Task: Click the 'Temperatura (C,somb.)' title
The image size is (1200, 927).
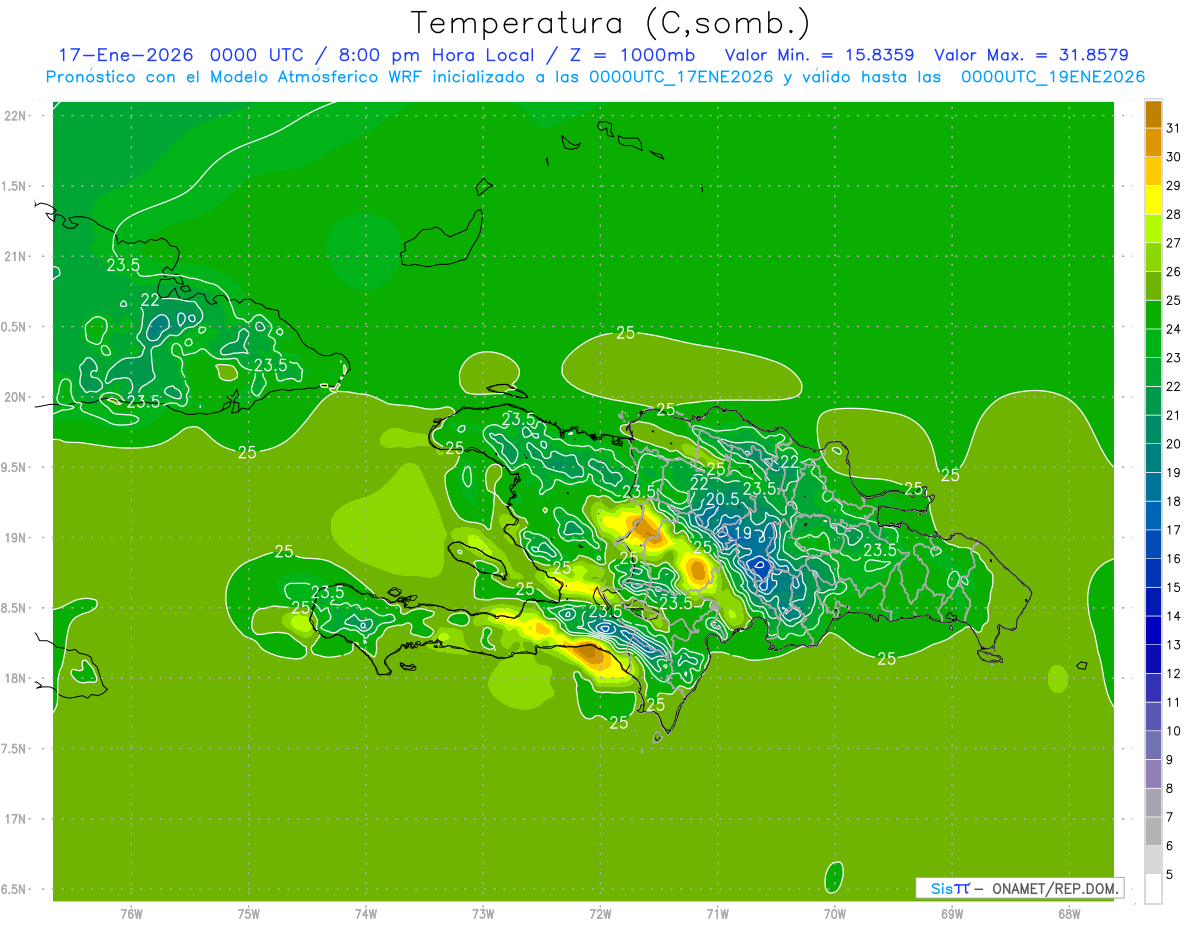Action: coord(611,23)
